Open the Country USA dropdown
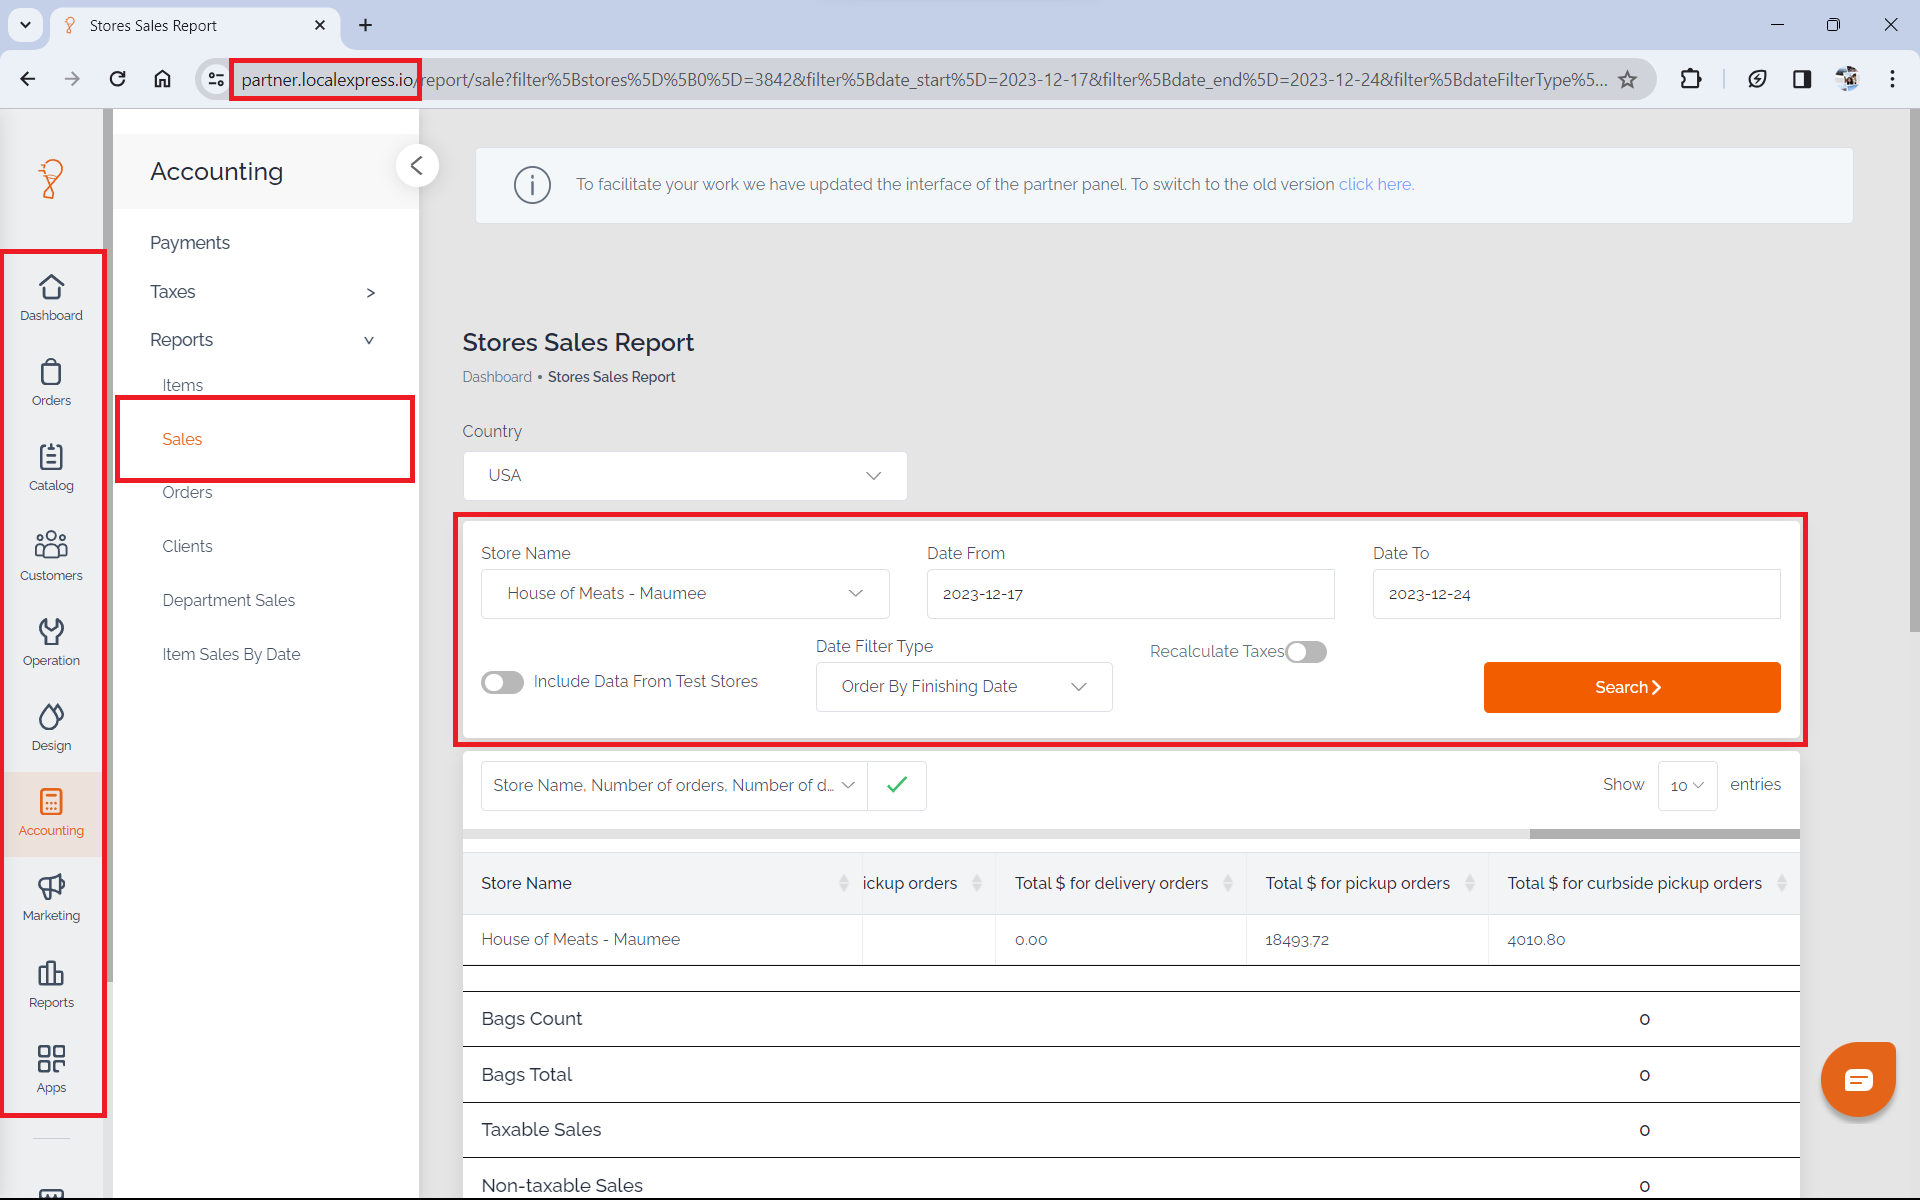 pos(685,476)
